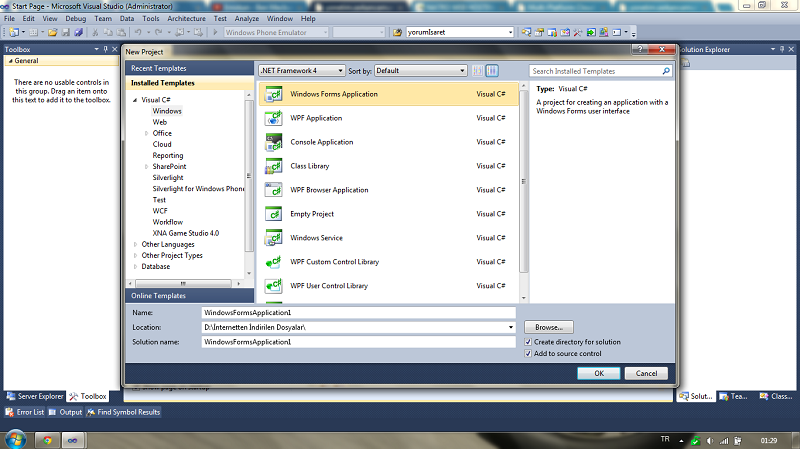Switch to the Server Explorer tab
The image size is (800, 449).
(35, 396)
